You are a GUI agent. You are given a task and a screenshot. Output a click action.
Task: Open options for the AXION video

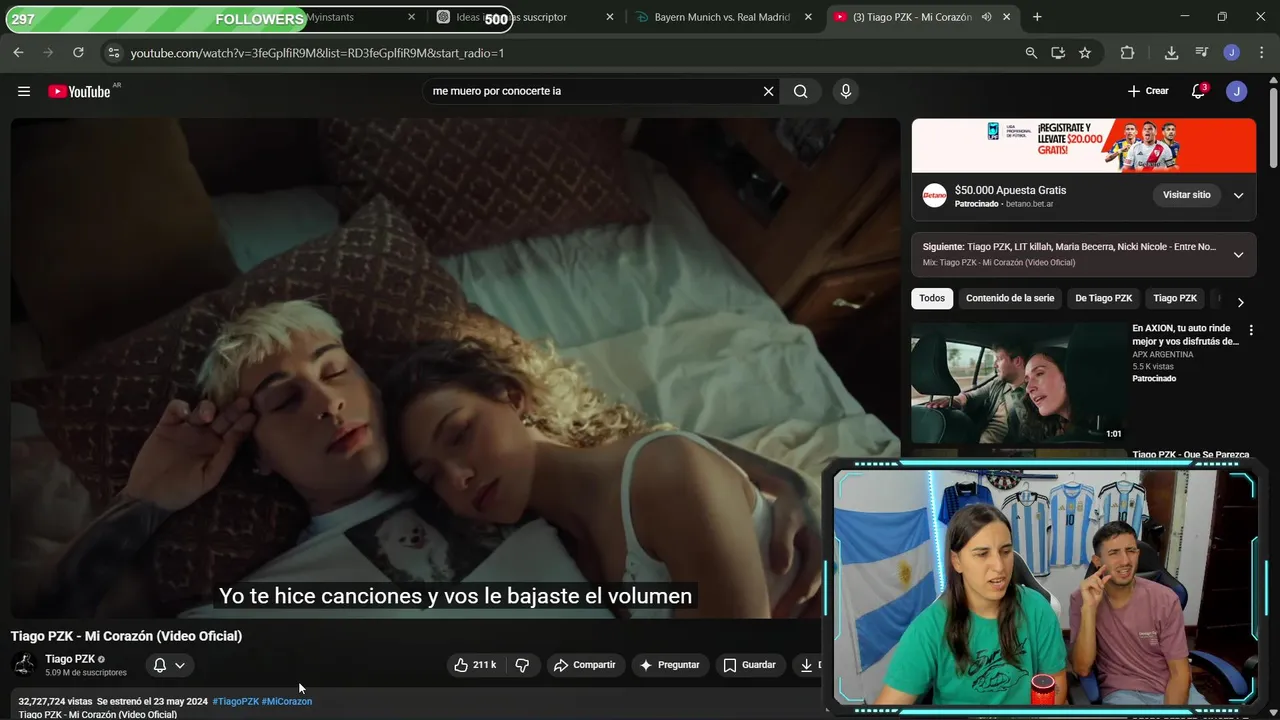(x=1250, y=330)
